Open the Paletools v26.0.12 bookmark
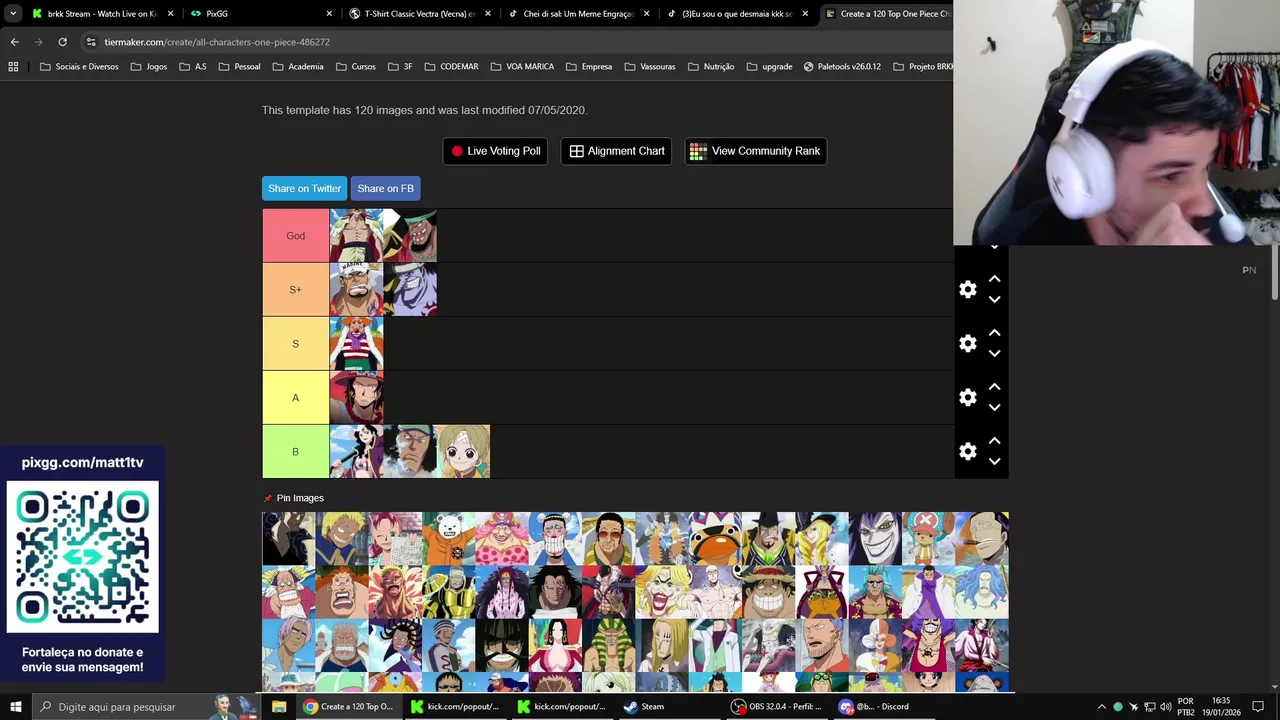 tap(842, 67)
